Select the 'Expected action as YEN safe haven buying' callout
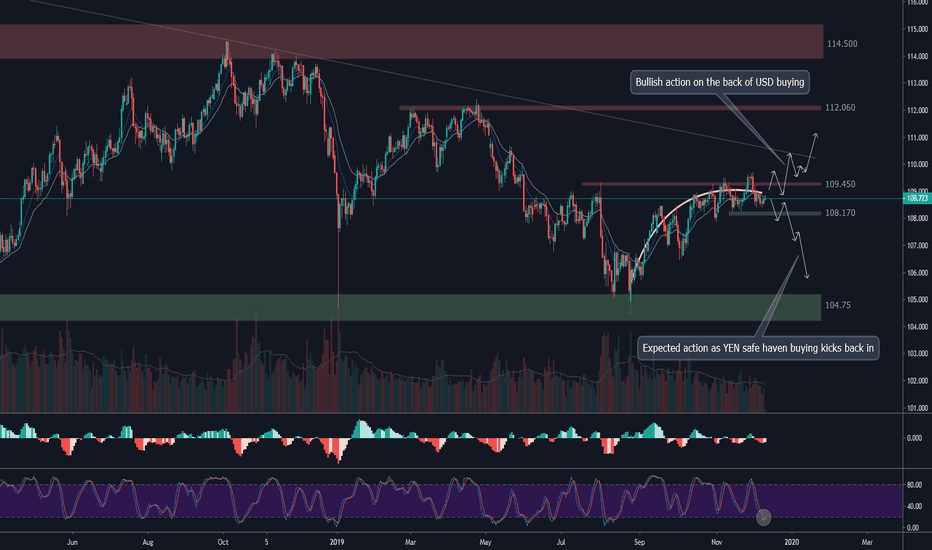 click(x=758, y=348)
